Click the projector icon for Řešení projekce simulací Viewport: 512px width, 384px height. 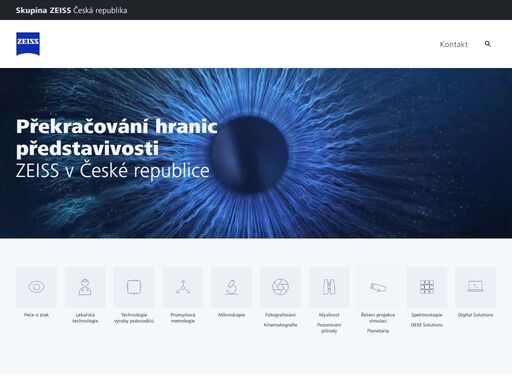click(x=378, y=287)
